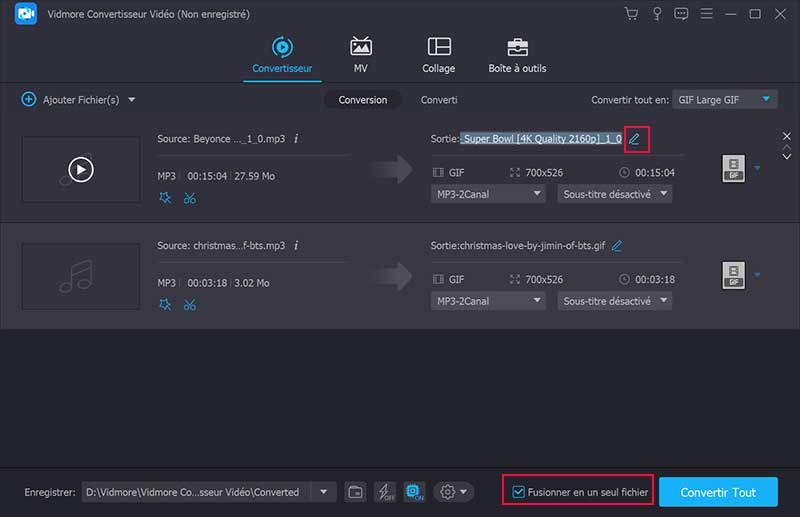
Task: Open the save path dropdown field
Action: [322, 492]
